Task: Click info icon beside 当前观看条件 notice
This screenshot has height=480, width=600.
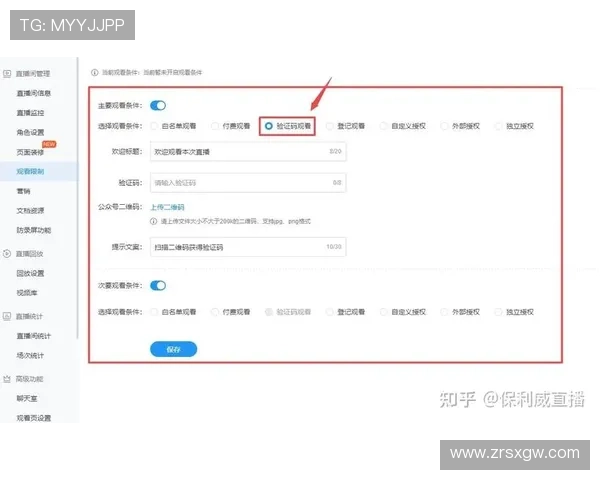Action: click(95, 72)
